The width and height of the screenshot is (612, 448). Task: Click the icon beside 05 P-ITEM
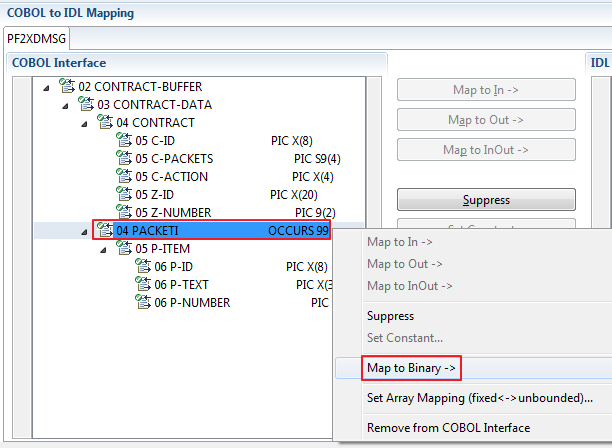124,248
